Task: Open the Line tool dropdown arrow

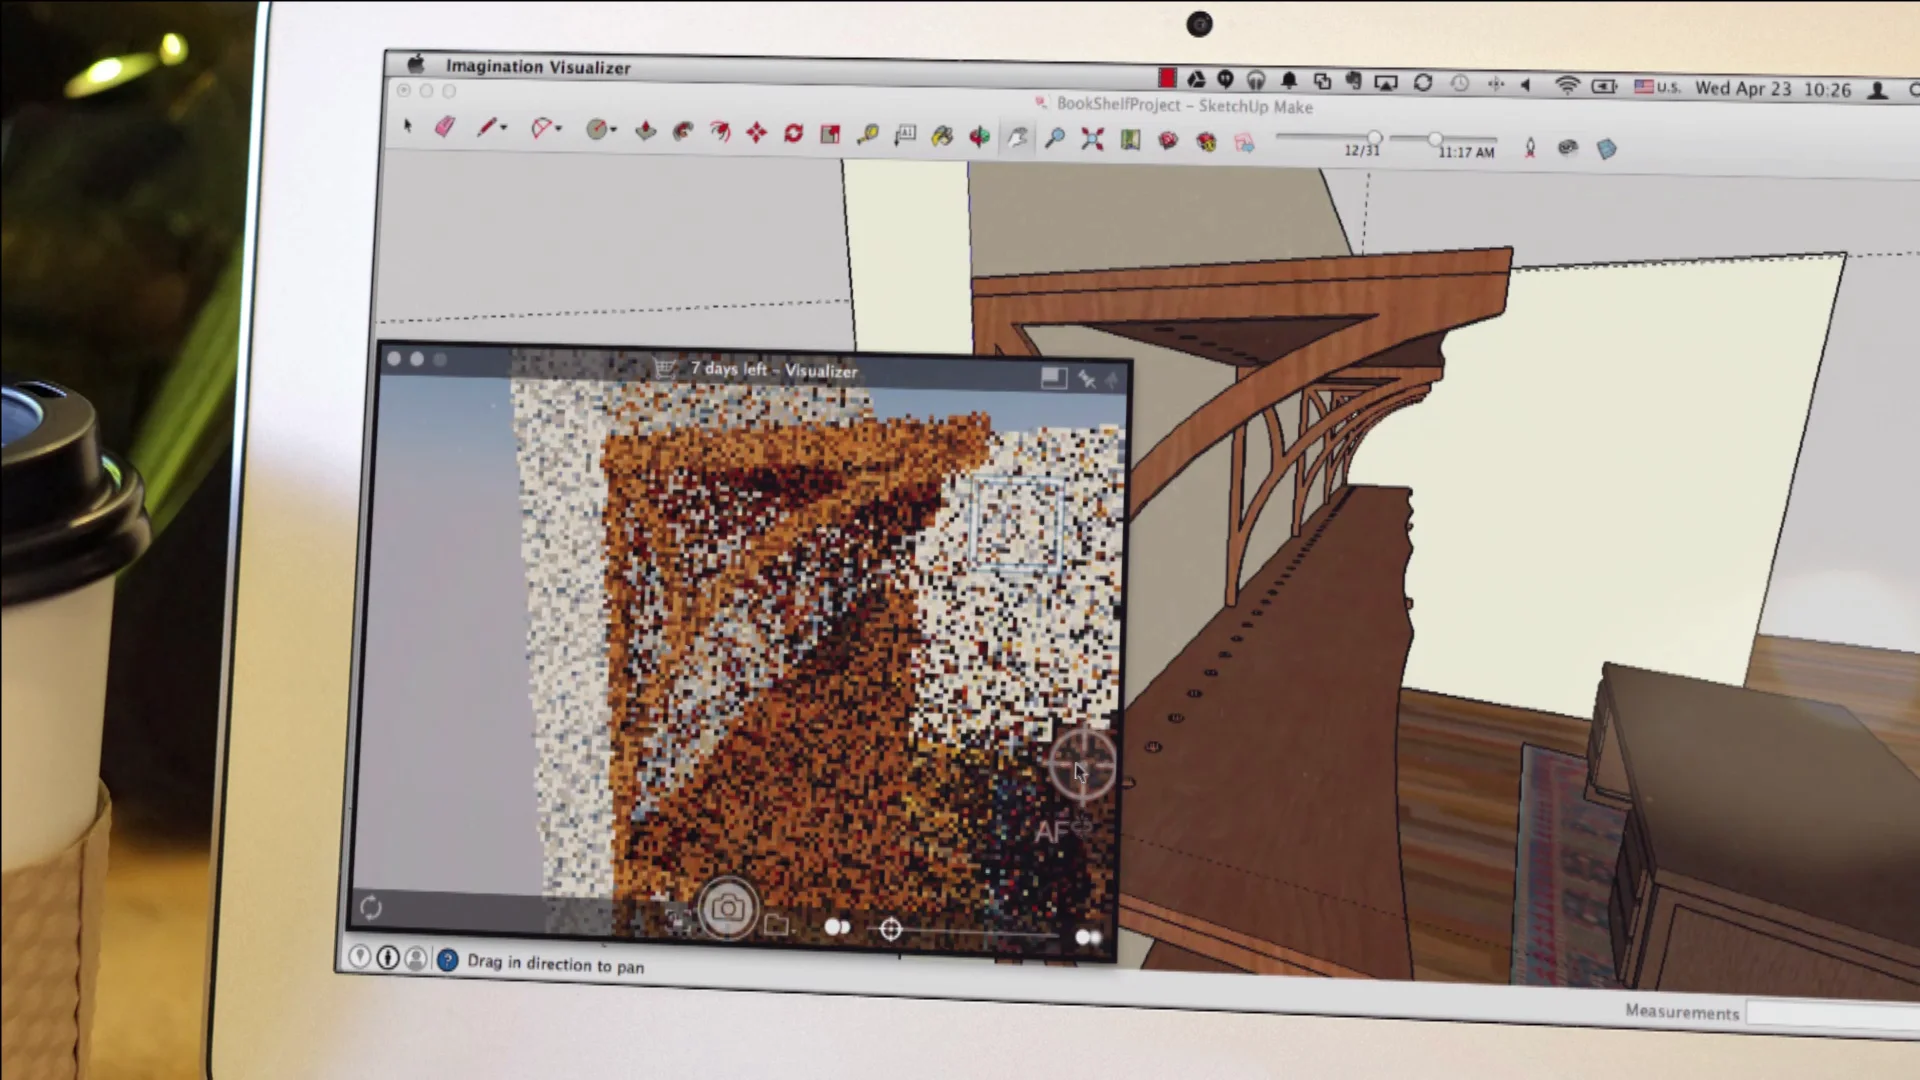Action: click(505, 127)
